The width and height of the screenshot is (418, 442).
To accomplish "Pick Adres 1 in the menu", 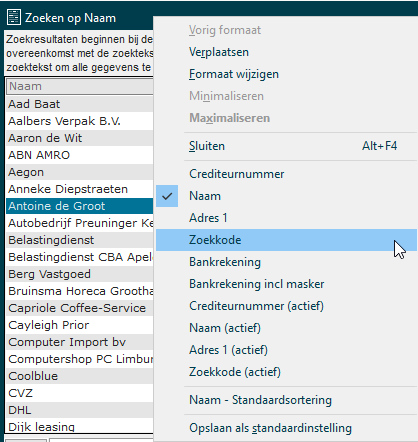I will (286, 218).
